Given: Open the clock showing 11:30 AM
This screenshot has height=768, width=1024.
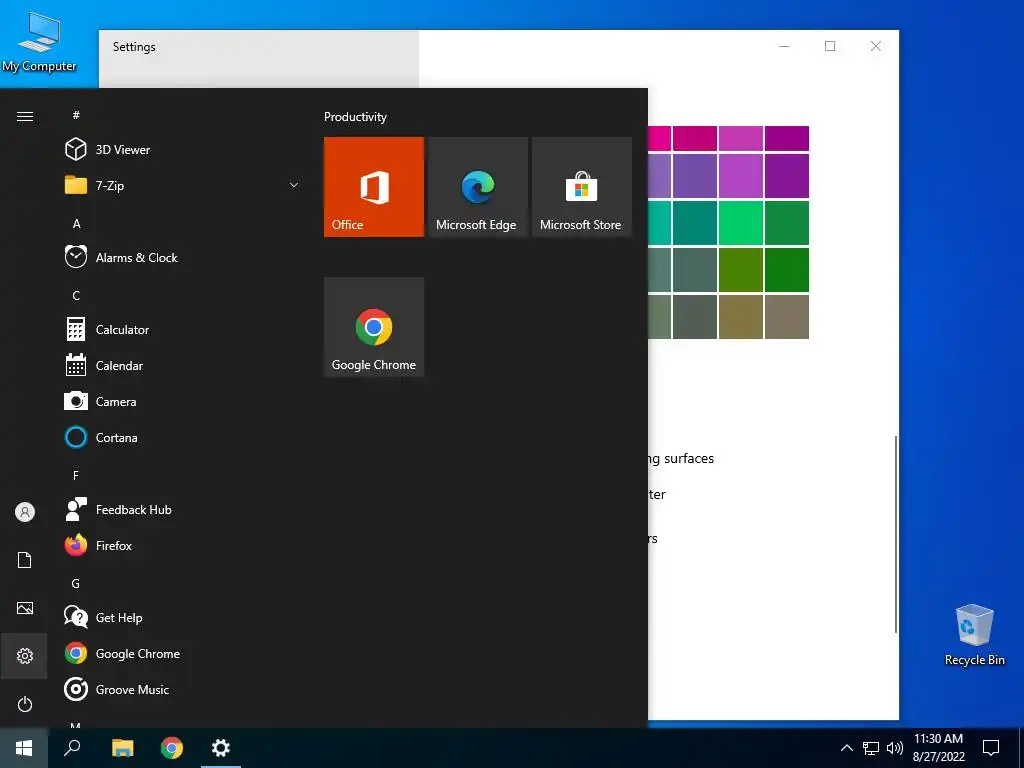Looking at the screenshot, I should 938,748.
